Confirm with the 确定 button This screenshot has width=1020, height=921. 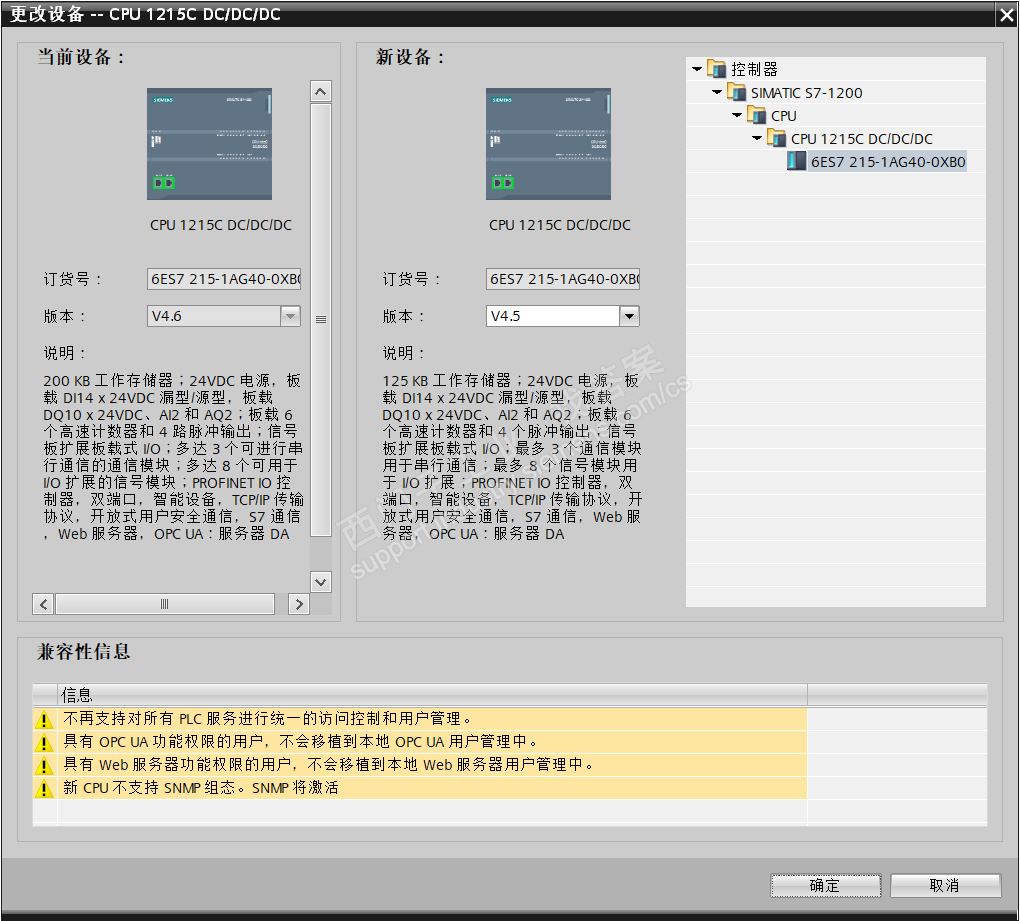tap(826, 885)
